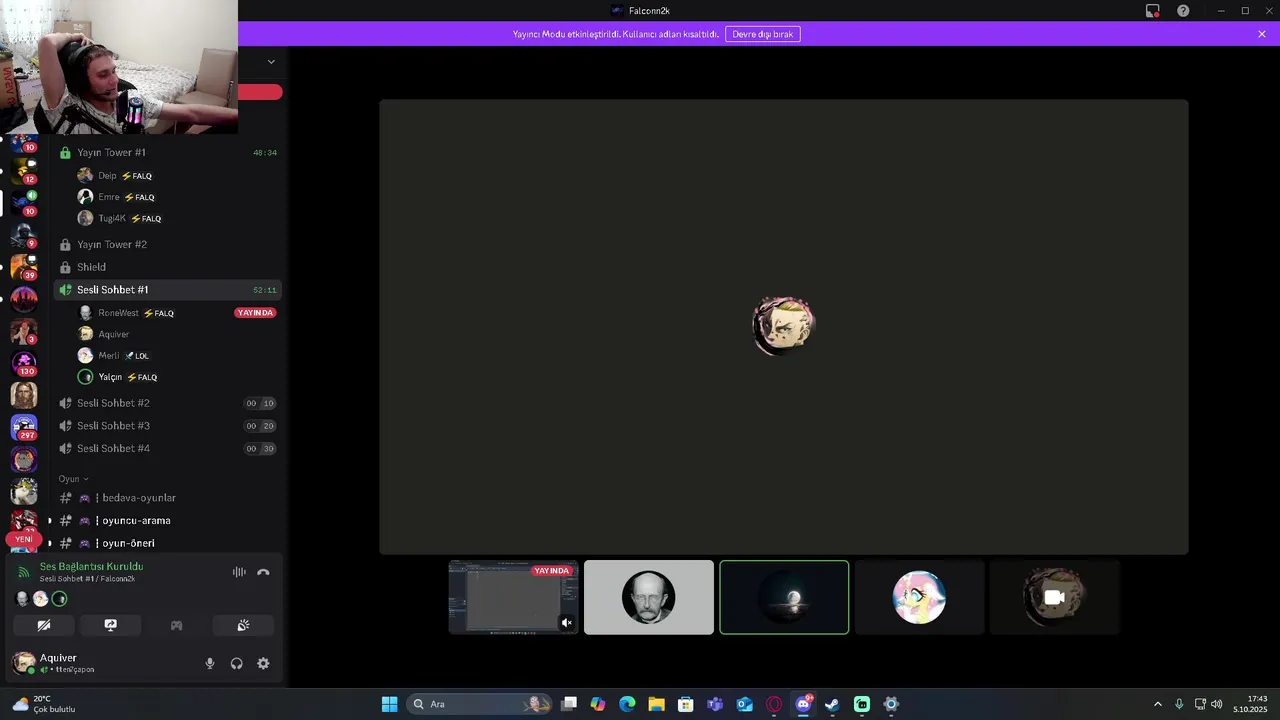The image size is (1280, 720).
Task: Select the locked Shield channel
Action: click(166, 267)
